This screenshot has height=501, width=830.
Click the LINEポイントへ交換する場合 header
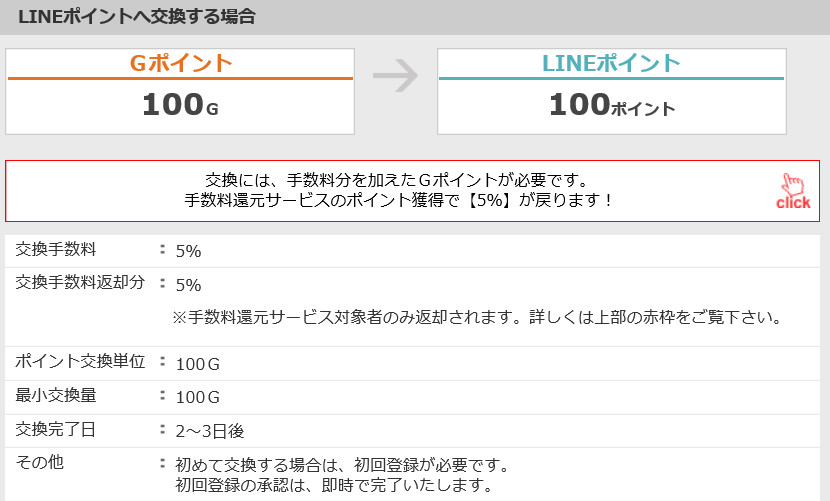coord(137,16)
